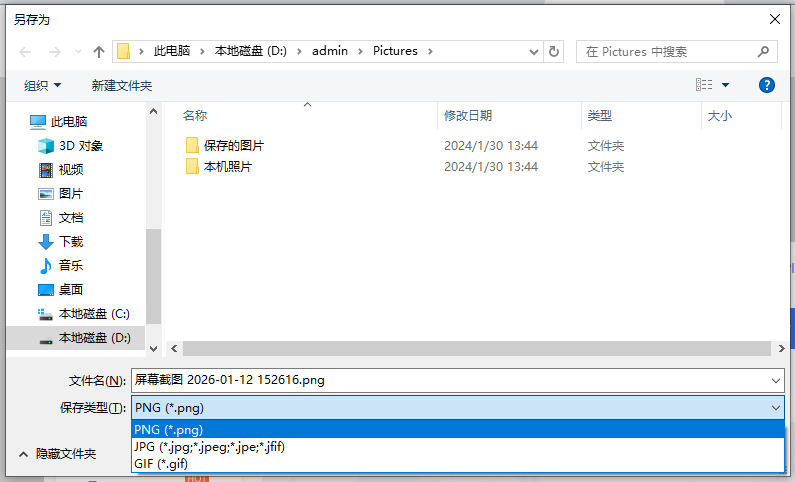Image resolution: width=795 pixels, height=482 pixels.
Task: Click the 保存类型 combo box
Action: click(458, 407)
